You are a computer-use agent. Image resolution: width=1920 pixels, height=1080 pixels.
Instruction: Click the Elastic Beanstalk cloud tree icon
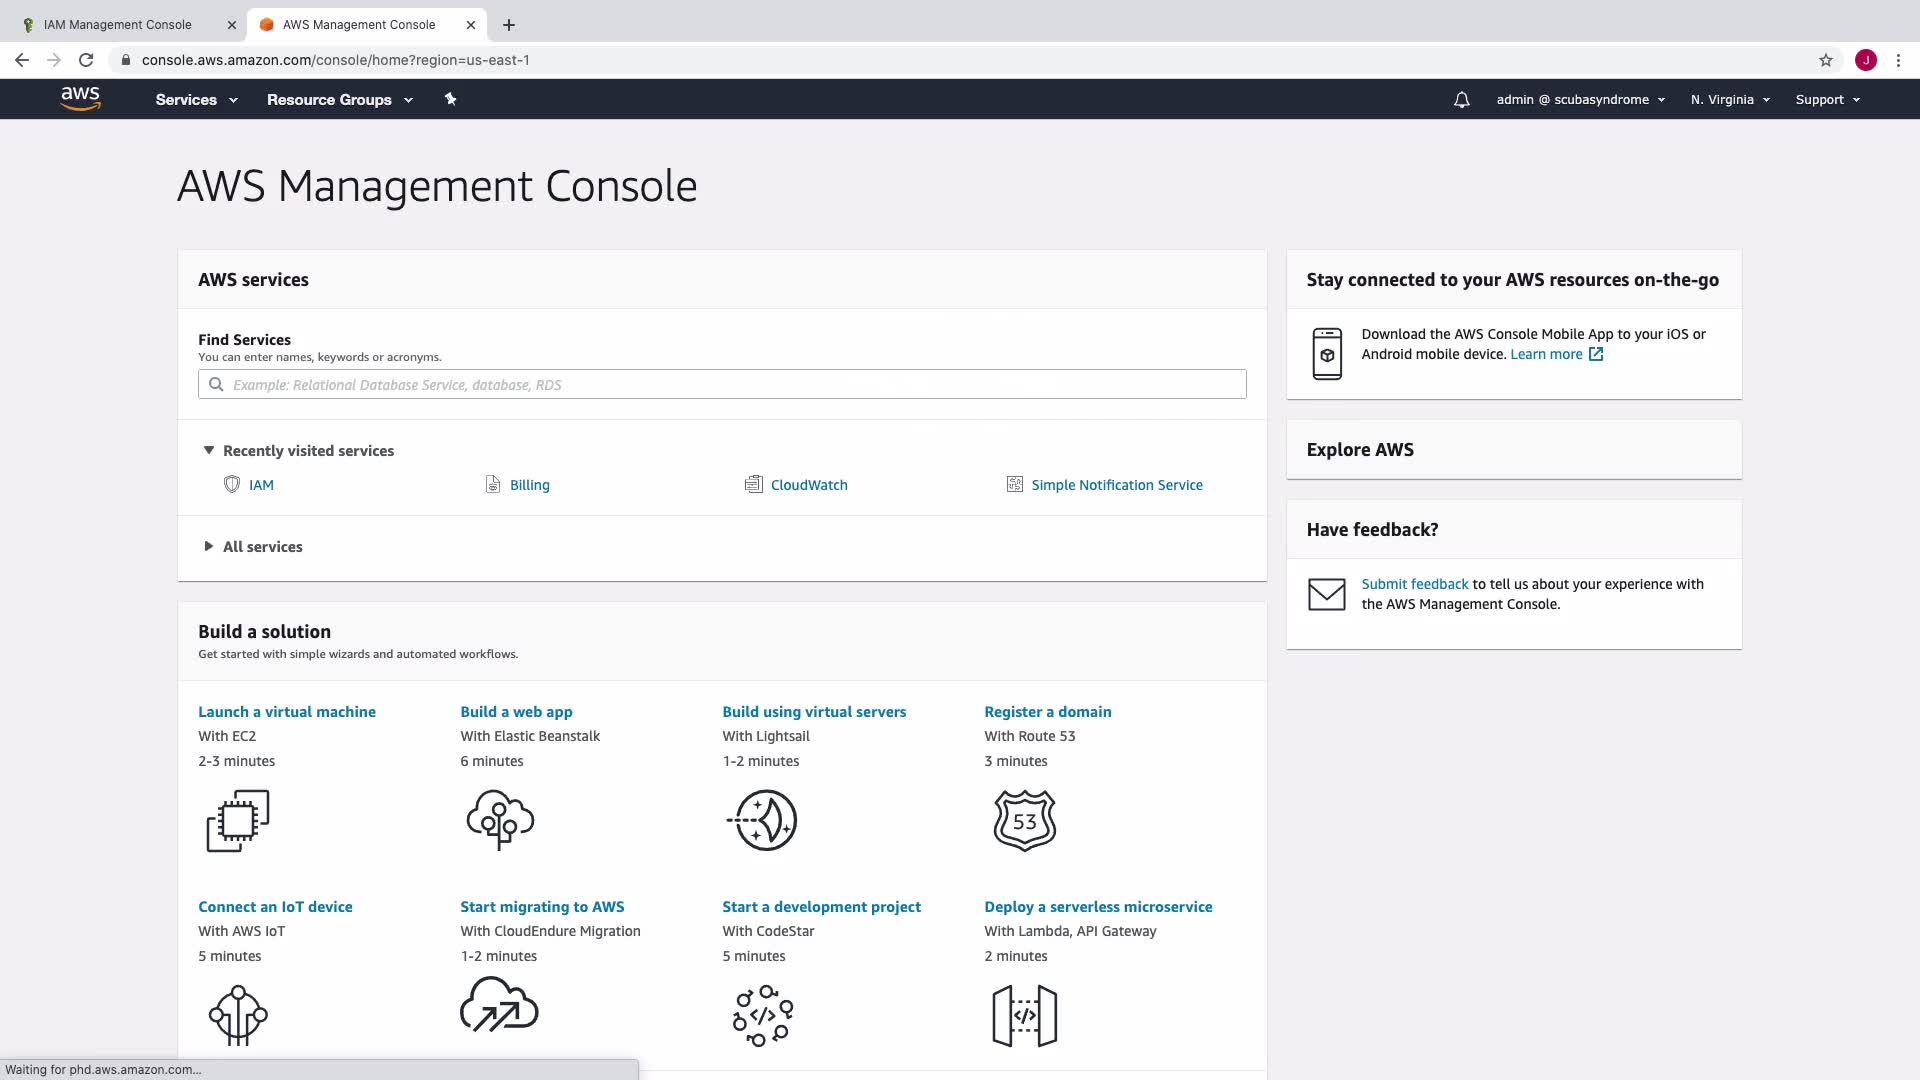tap(500, 820)
